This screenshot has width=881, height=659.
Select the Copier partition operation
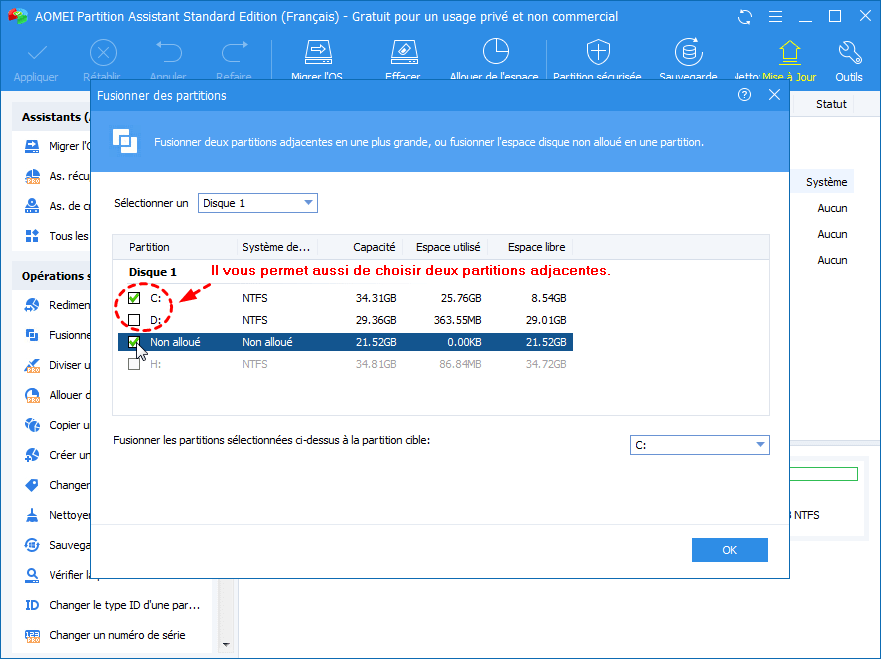click(x=57, y=425)
